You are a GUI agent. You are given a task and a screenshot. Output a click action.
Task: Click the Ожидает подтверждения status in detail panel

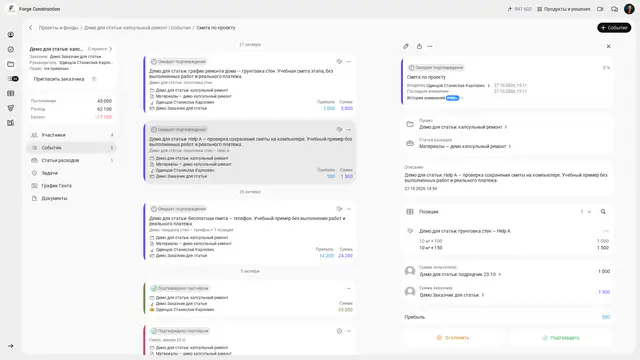[436, 68]
